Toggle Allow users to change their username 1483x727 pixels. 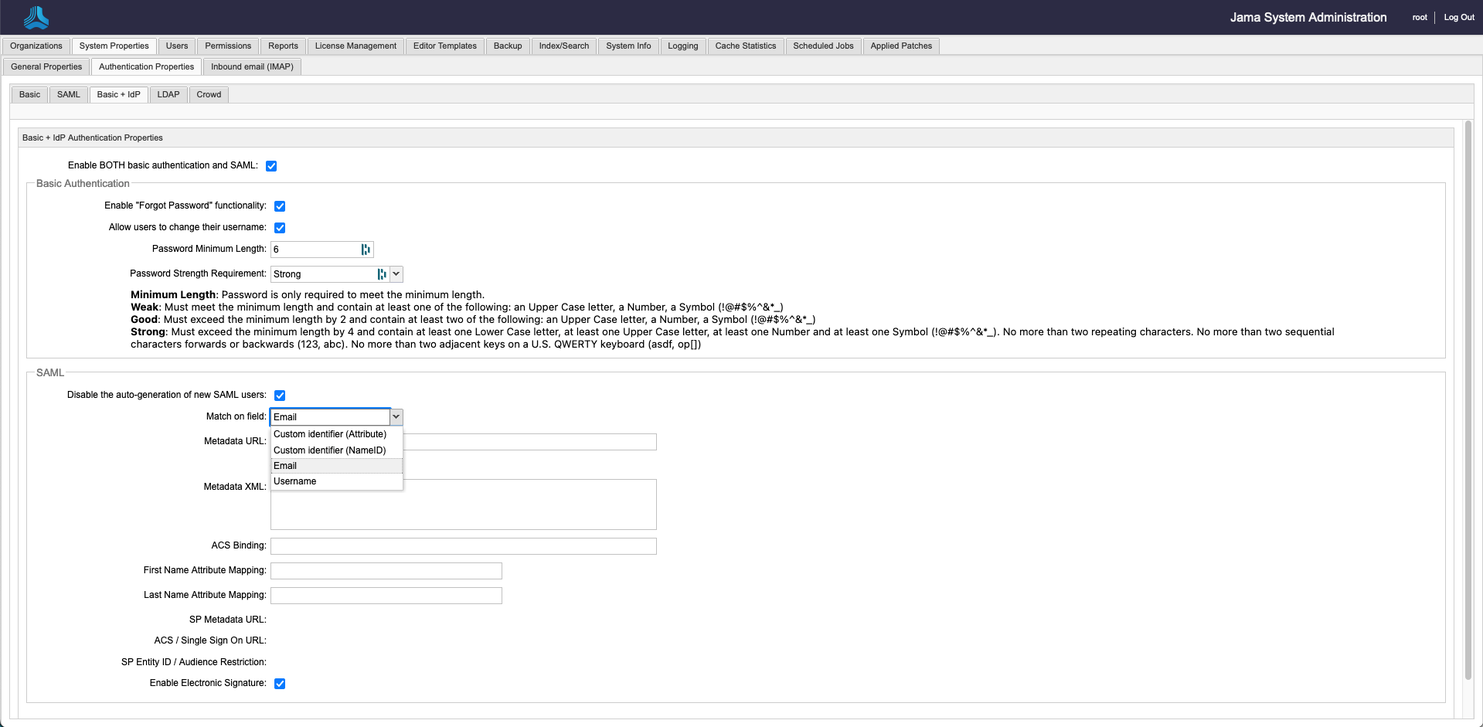pyautogui.click(x=280, y=228)
